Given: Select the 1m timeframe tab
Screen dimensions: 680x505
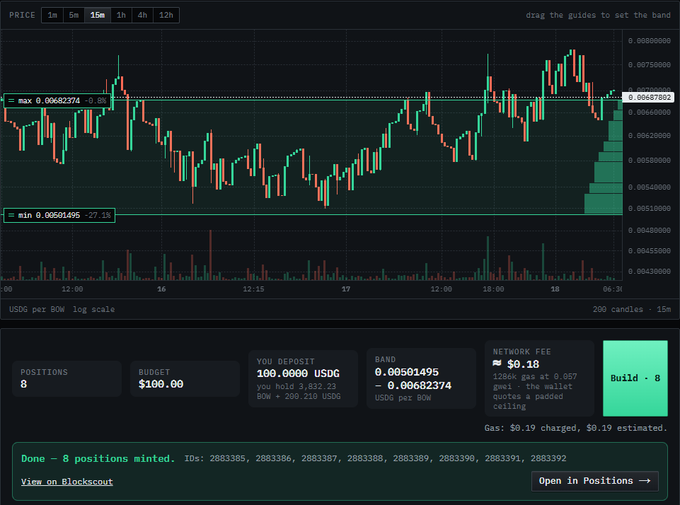Looking at the screenshot, I should [52, 15].
